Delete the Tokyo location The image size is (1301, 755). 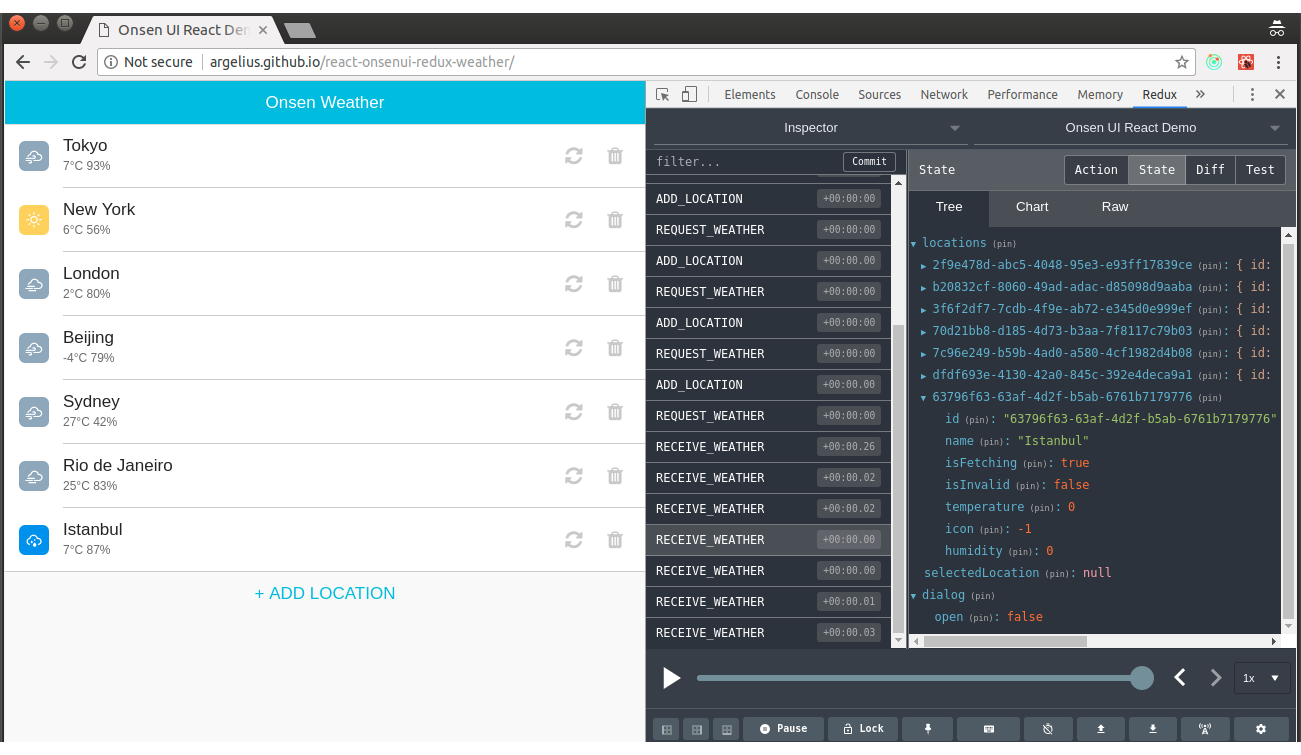[x=615, y=156]
